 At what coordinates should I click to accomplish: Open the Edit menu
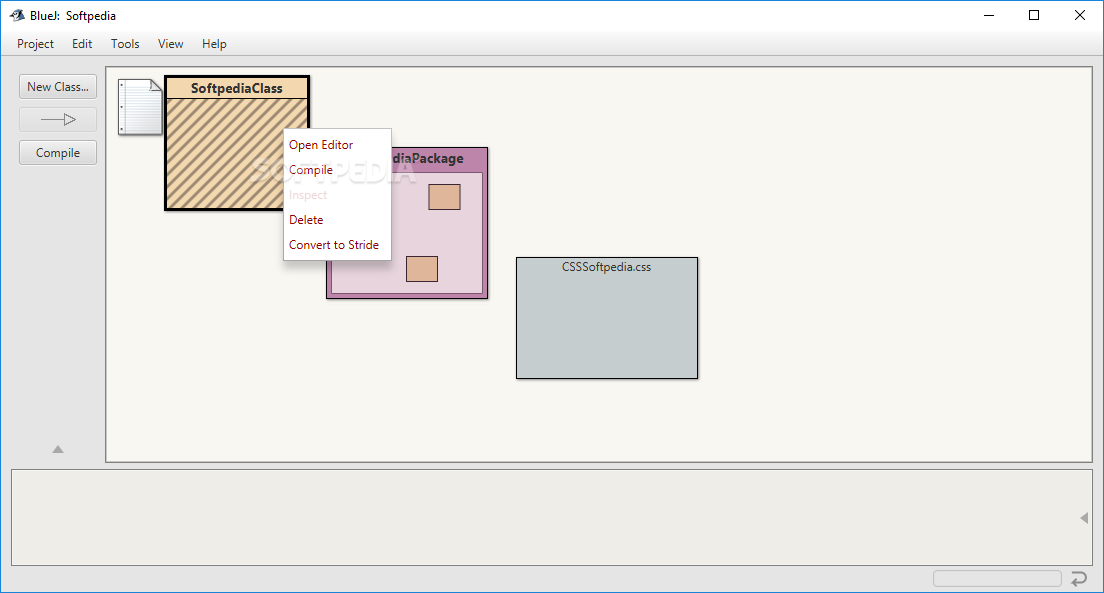(x=82, y=44)
